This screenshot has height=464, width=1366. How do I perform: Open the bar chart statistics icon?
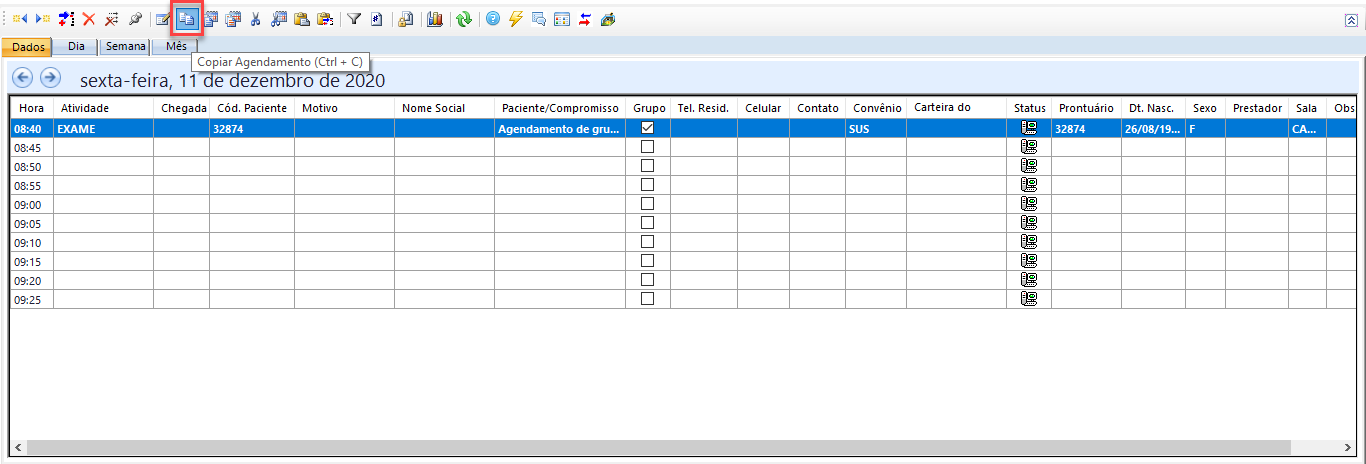(x=435, y=18)
